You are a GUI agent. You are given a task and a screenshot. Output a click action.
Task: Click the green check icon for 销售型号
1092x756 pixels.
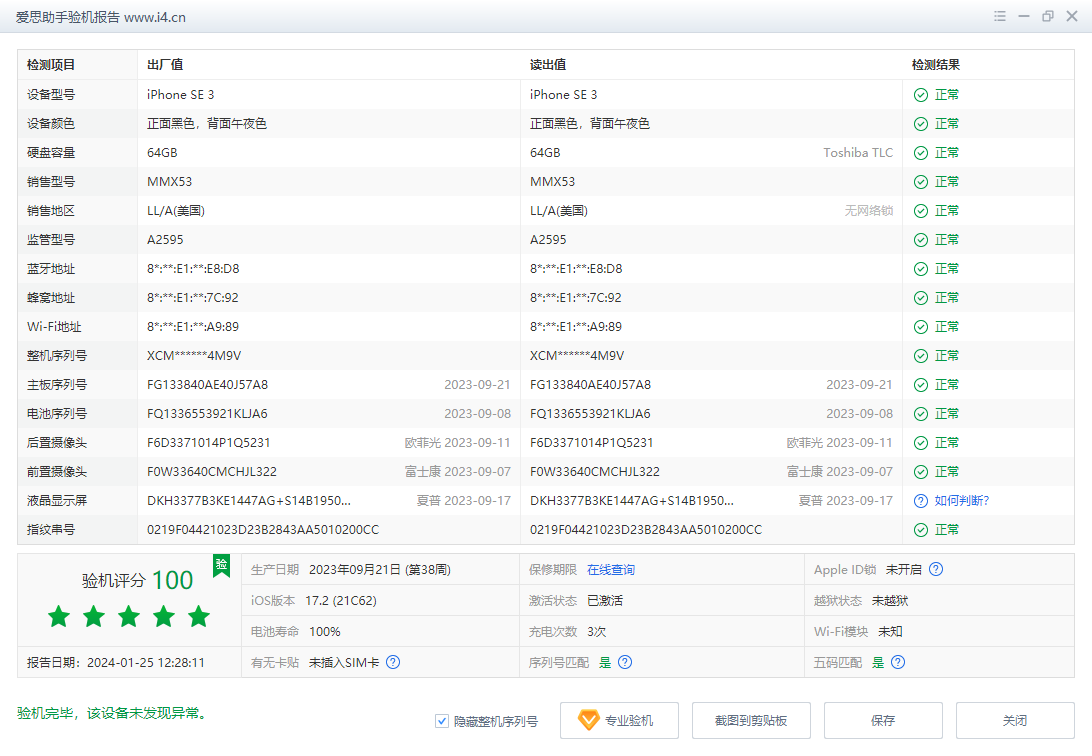[921, 182]
